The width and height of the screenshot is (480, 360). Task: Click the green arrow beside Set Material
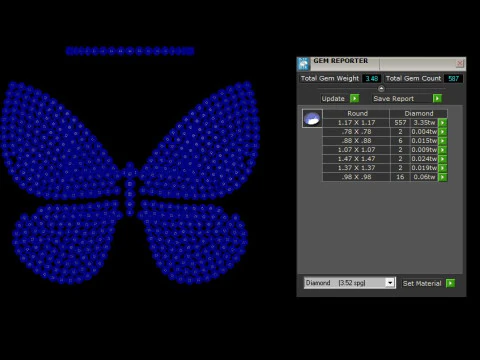pyautogui.click(x=450, y=283)
